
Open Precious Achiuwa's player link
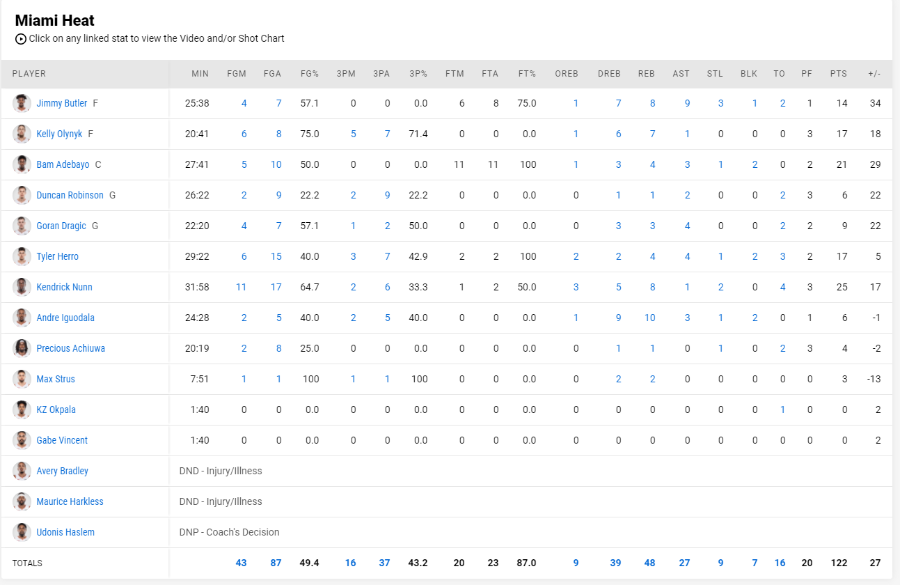71,348
